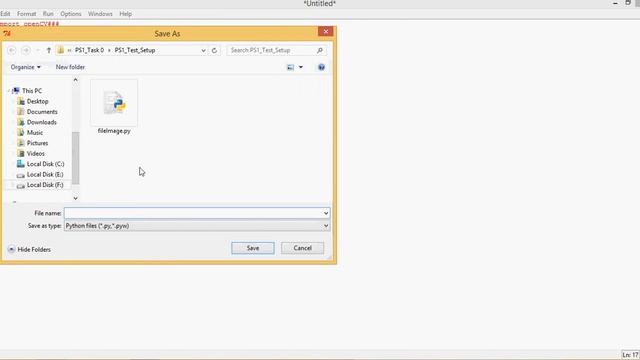Collapse the This PC tree node
640x360 pixels.
(8, 91)
